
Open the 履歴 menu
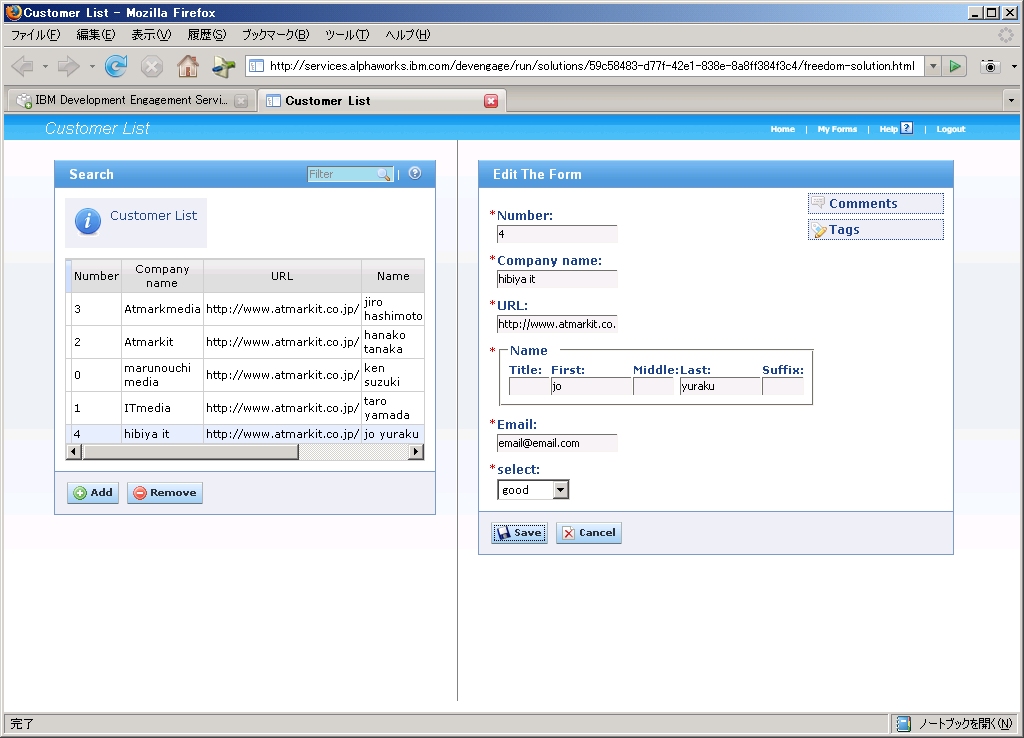click(x=206, y=35)
